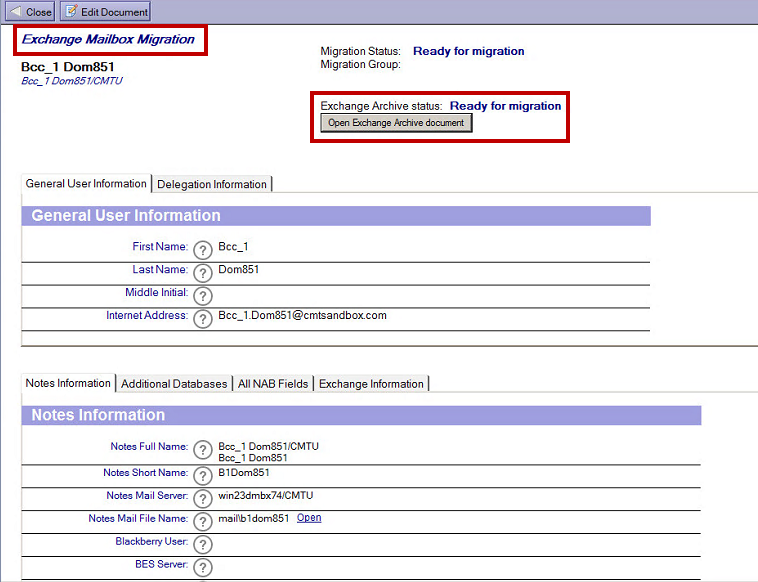The width and height of the screenshot is (758, 582).
Task: Click the Blackberry User field label
Action: pos(152,541)
